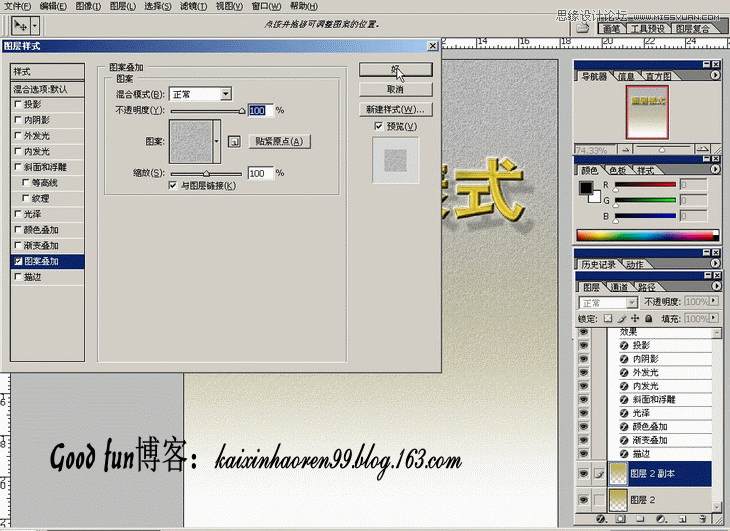Click the move tool icon in options bar
The width and height of the screenshot is (730, 531).
(20, 26)
